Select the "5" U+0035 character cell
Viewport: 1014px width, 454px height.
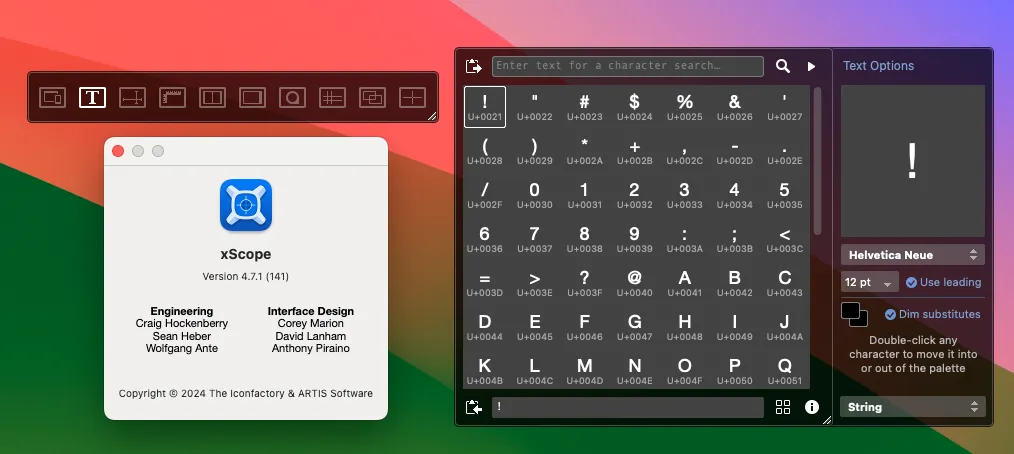click(x=784, y=195)
